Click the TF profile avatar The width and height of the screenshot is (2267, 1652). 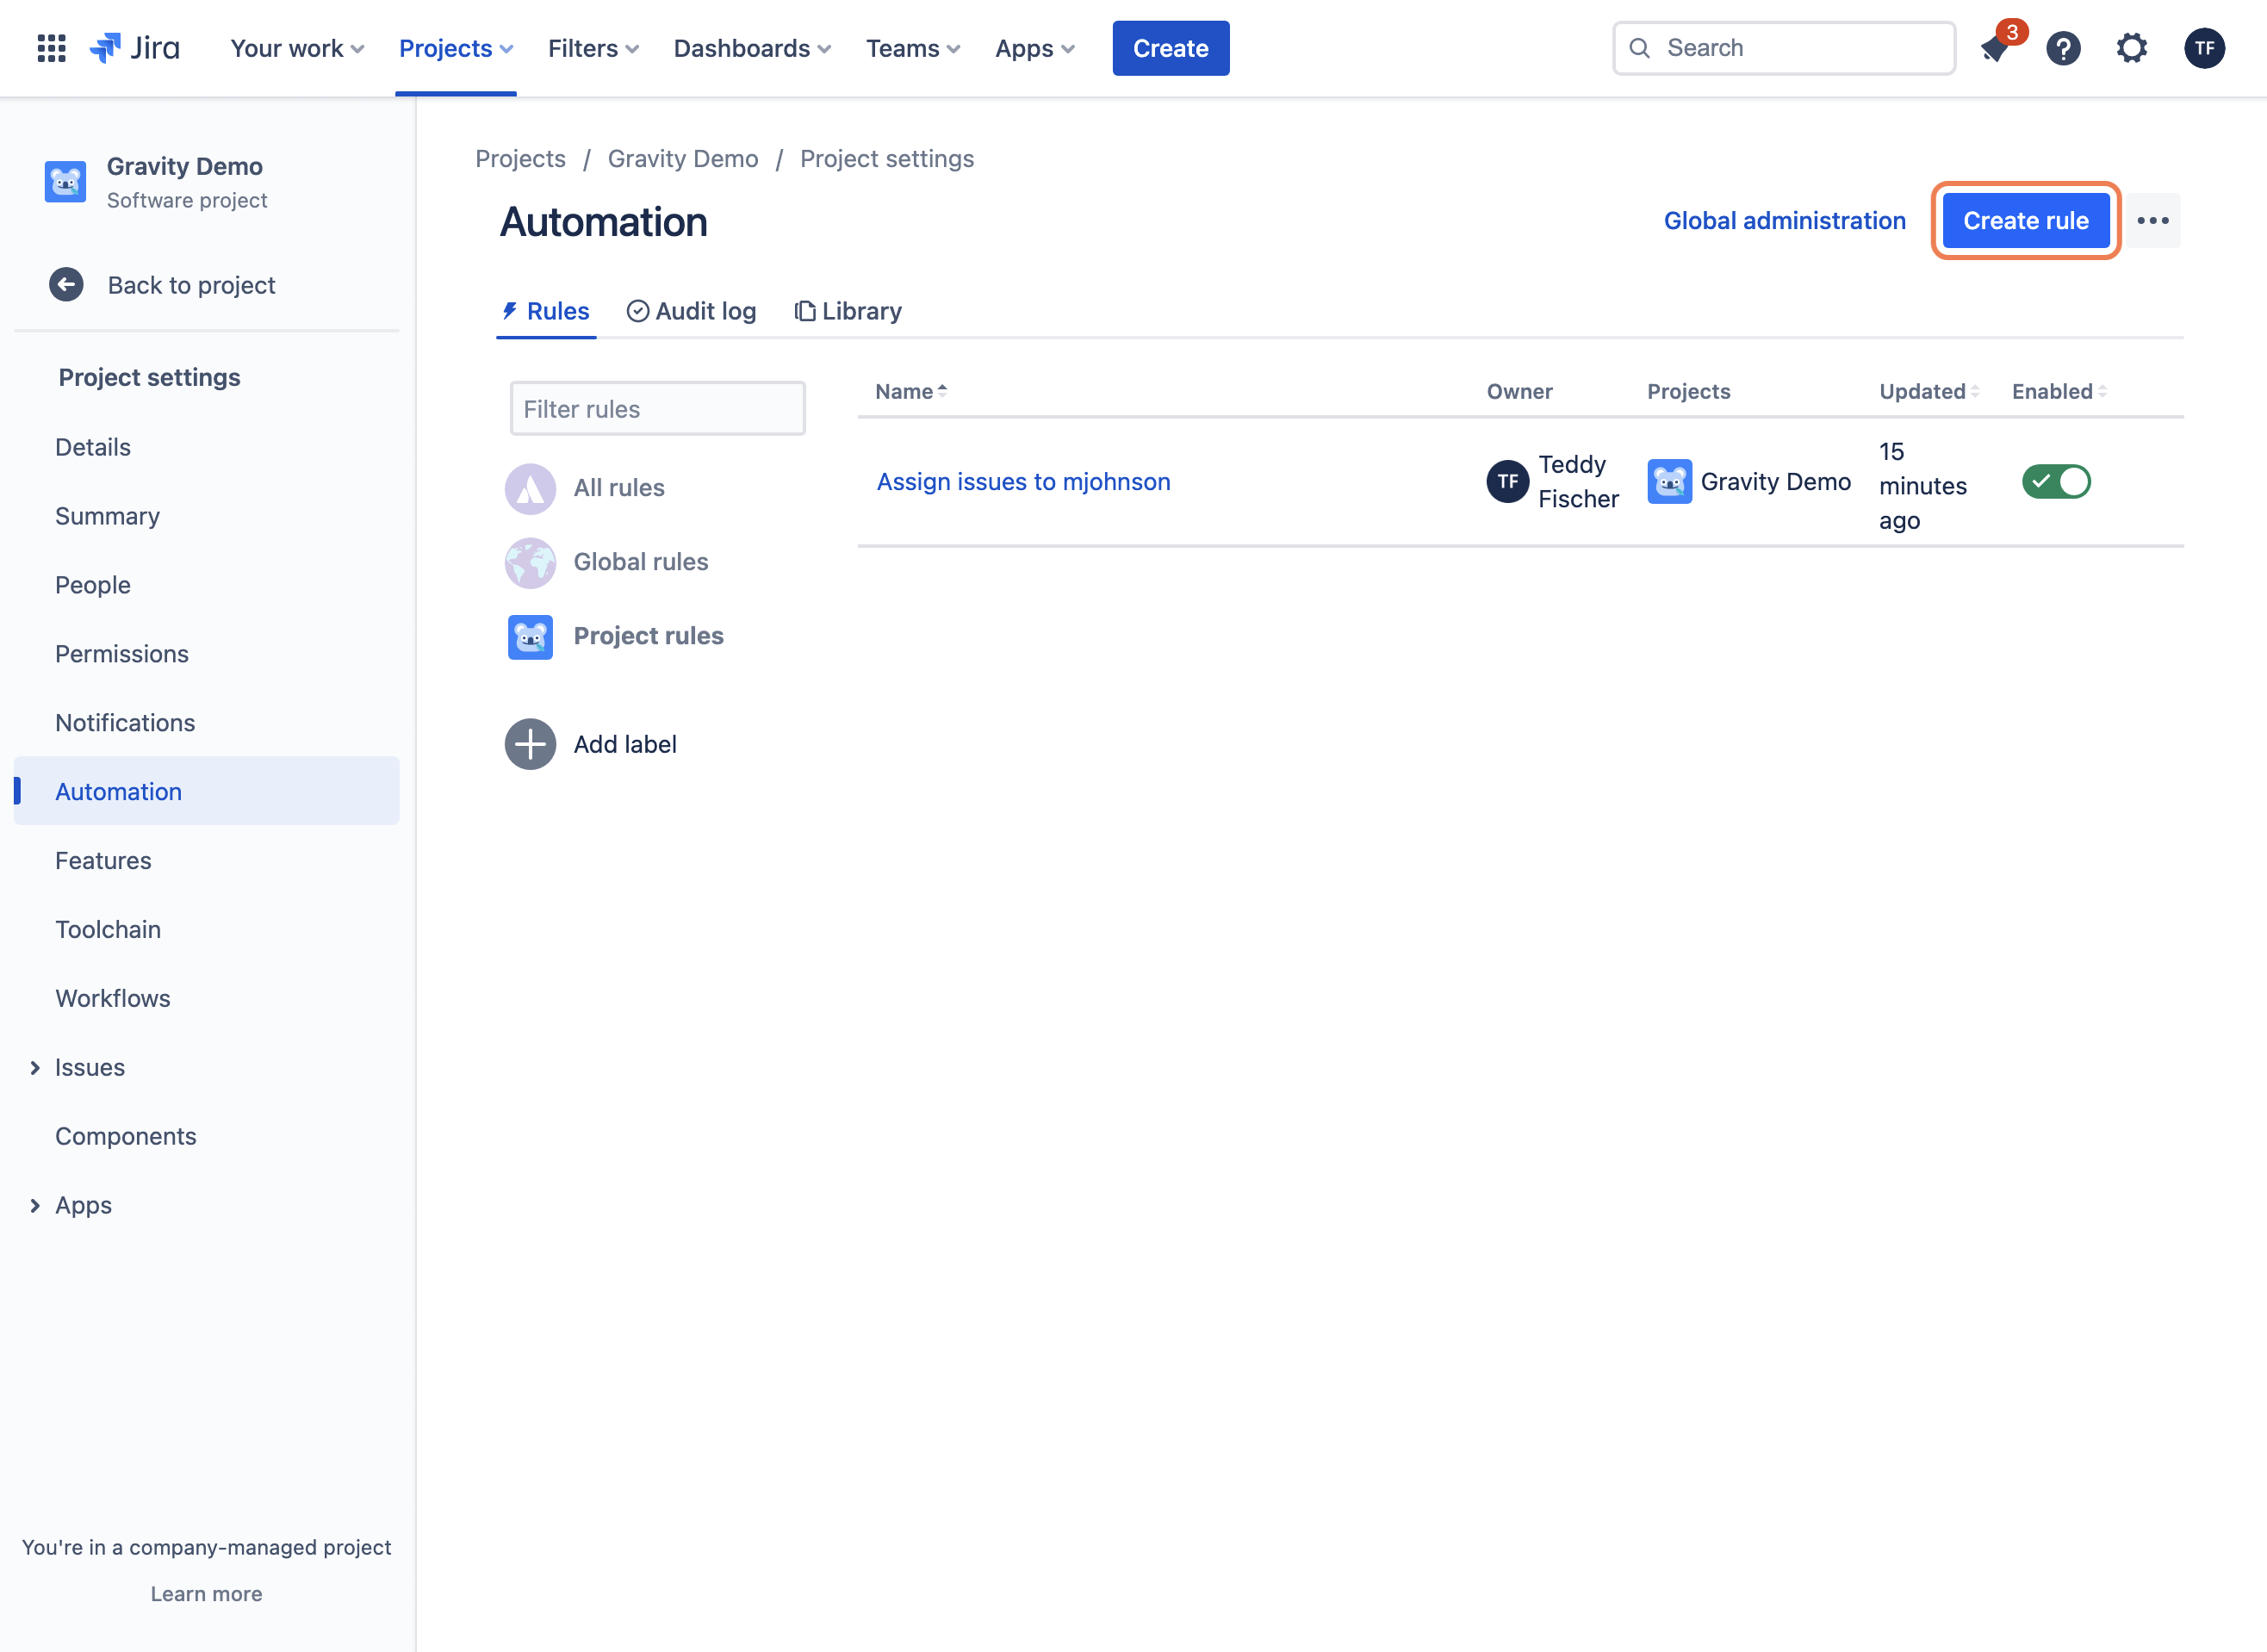pos(2204,48)
